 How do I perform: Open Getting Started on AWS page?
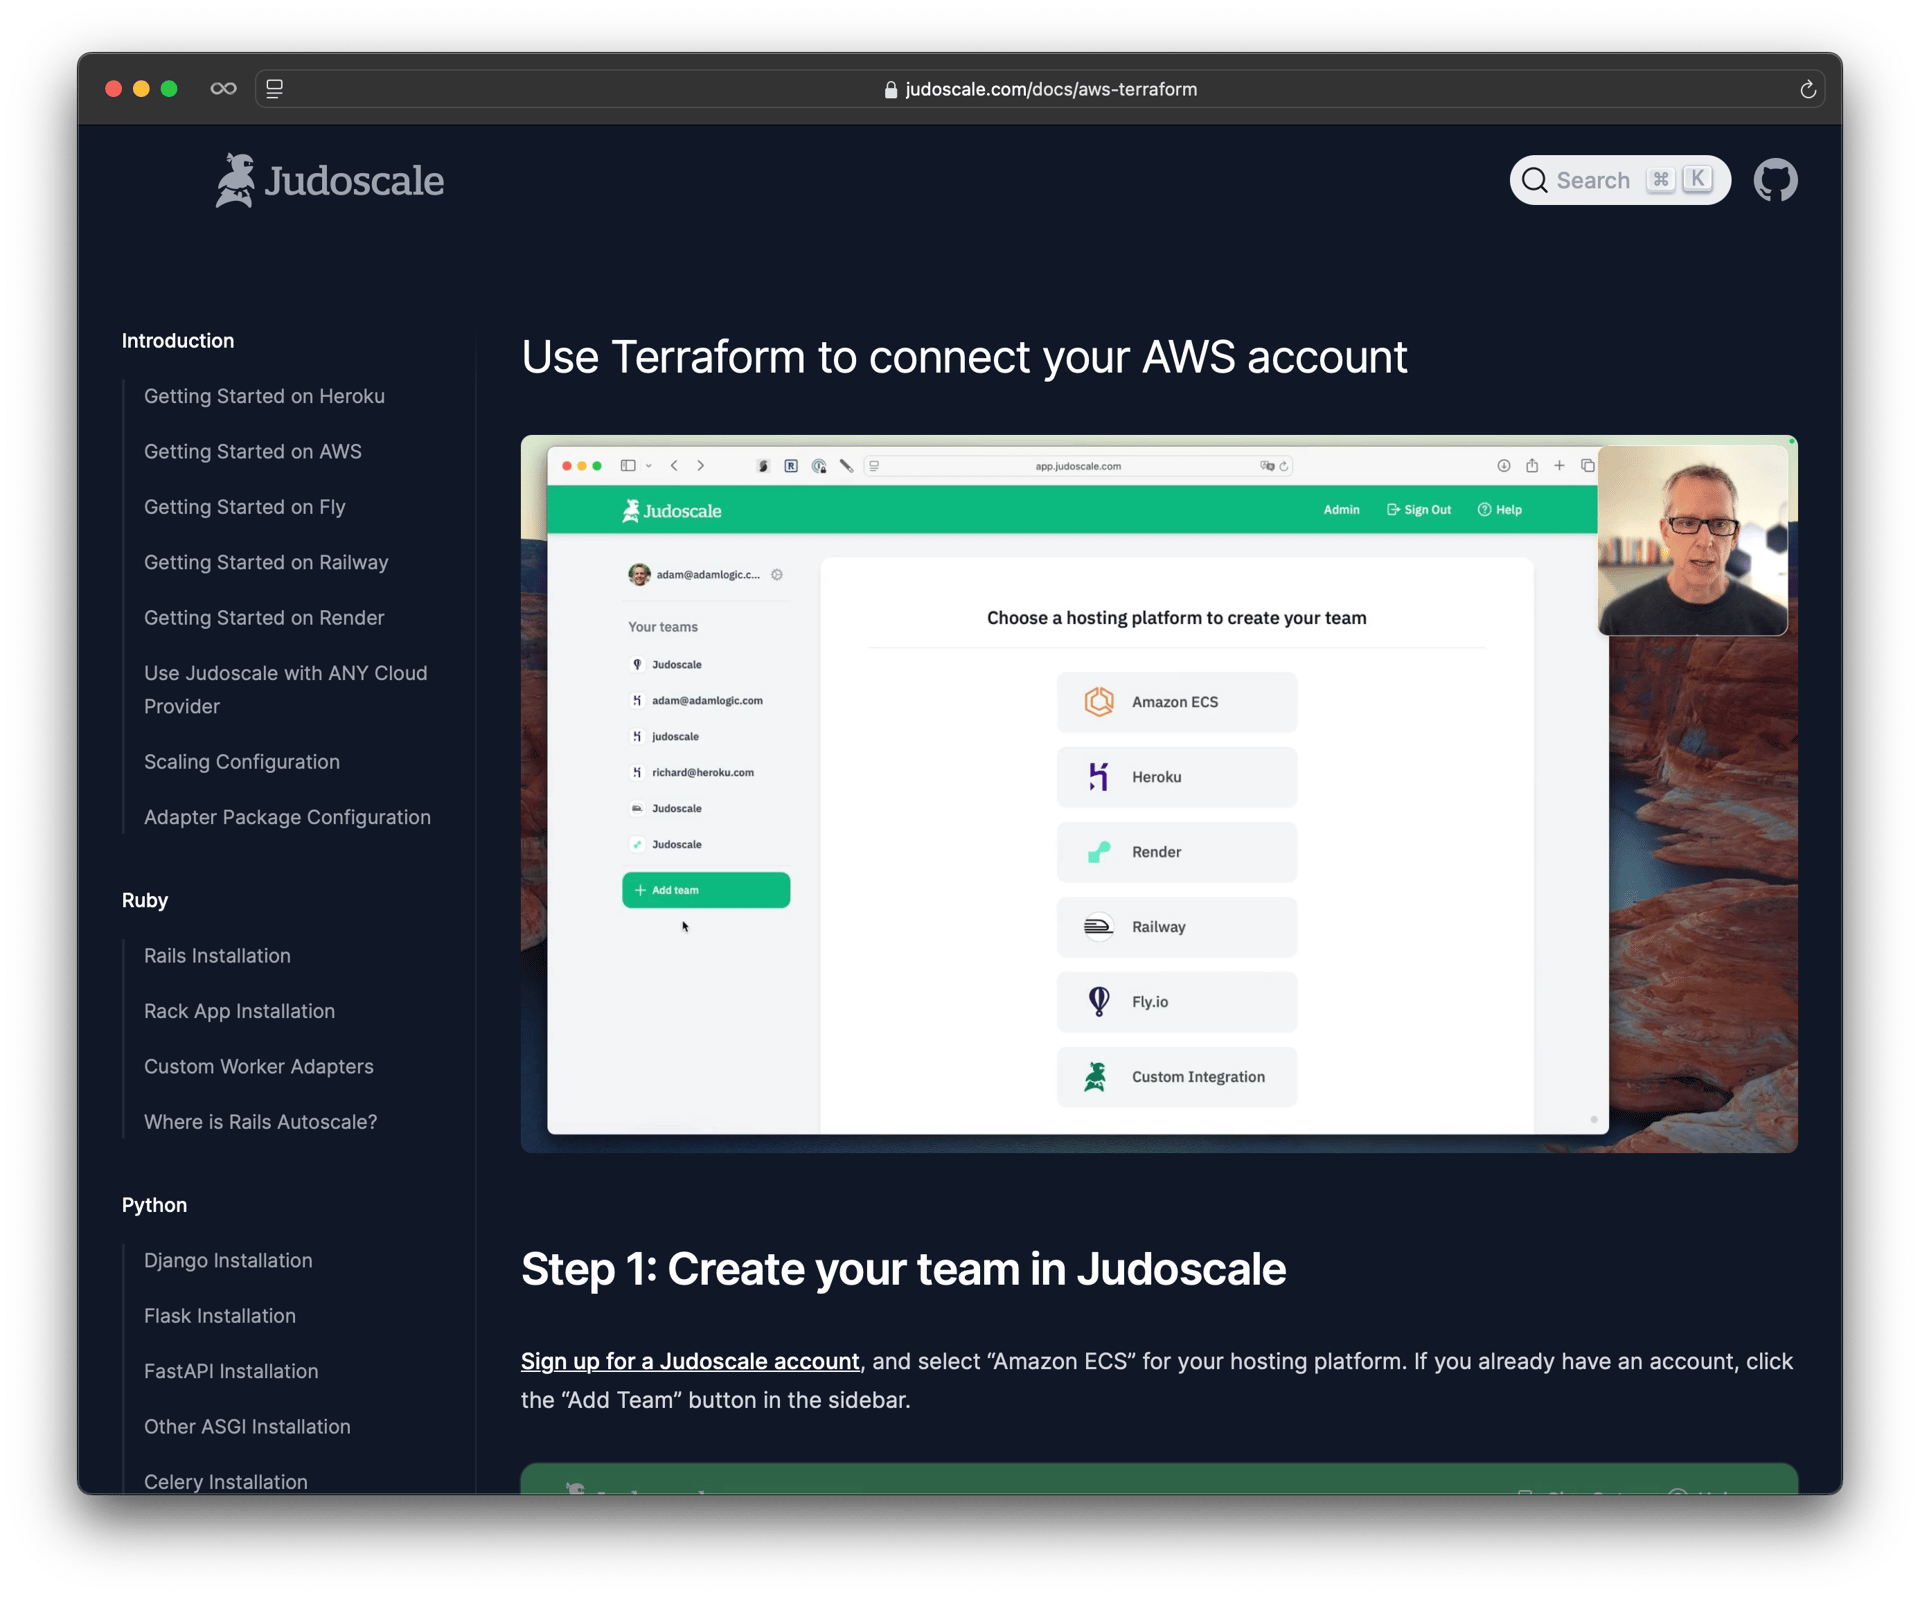click(x=252, y=452)
